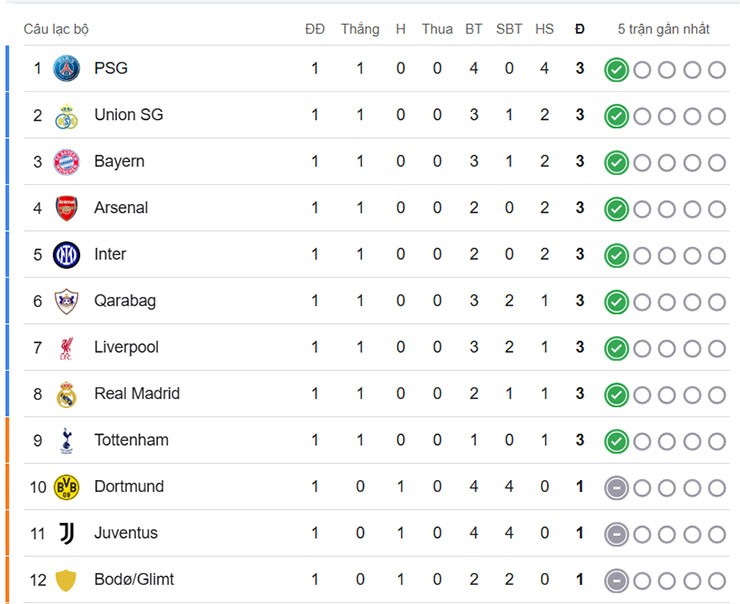Screen dimensions: 740x604
Task: Click the Union SG club logo
Action: tap(66, 116)
